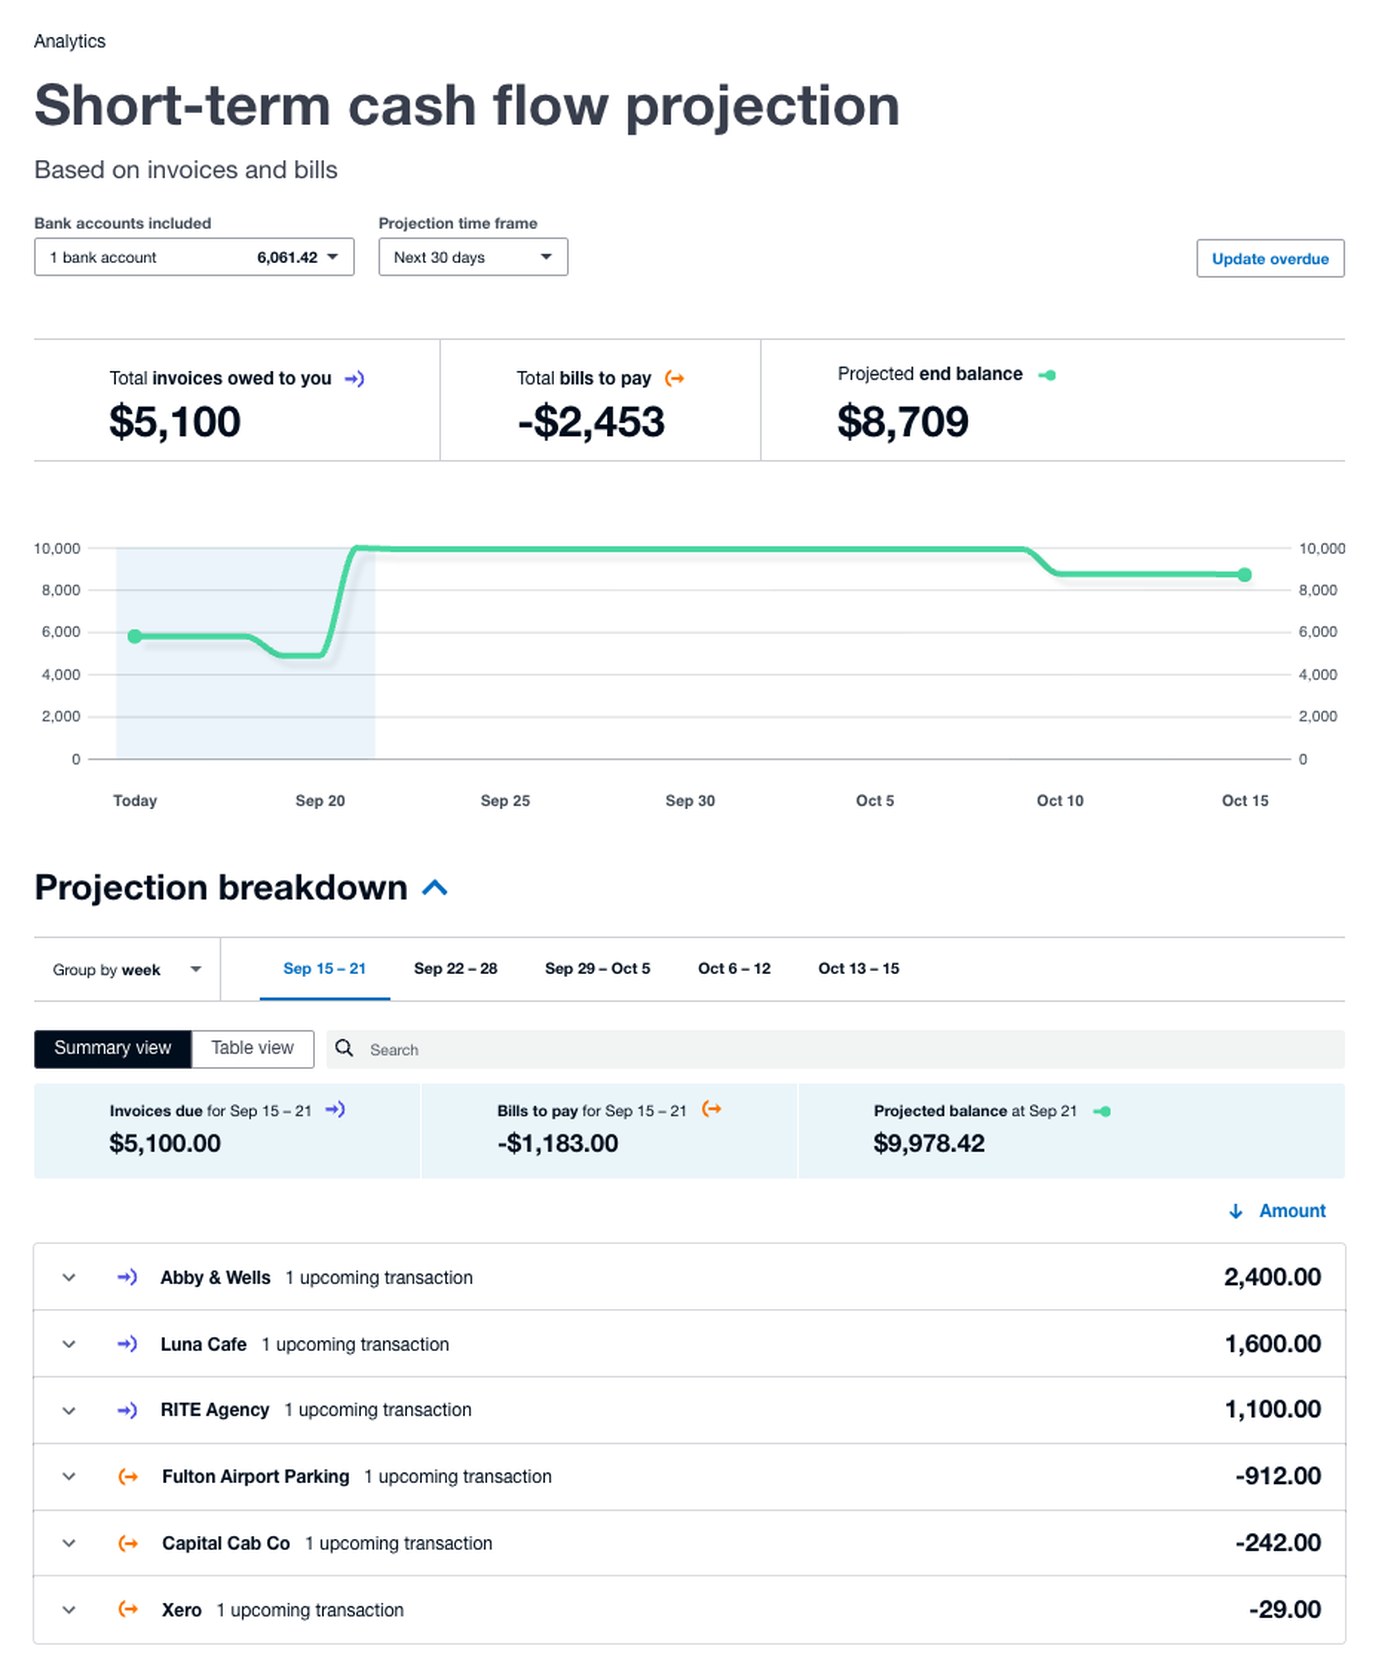This screenshot has height=1655, width=1400.
Task: Click orange bills arrow icon beside Total bills to pay
Action: (x=675, y=378)
